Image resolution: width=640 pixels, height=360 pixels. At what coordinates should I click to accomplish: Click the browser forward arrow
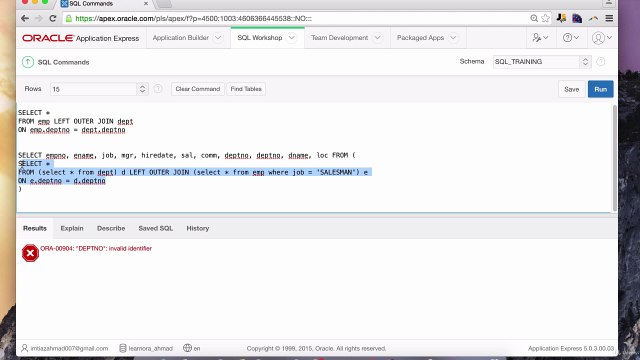pyautogui.click(x=39, y=18)
